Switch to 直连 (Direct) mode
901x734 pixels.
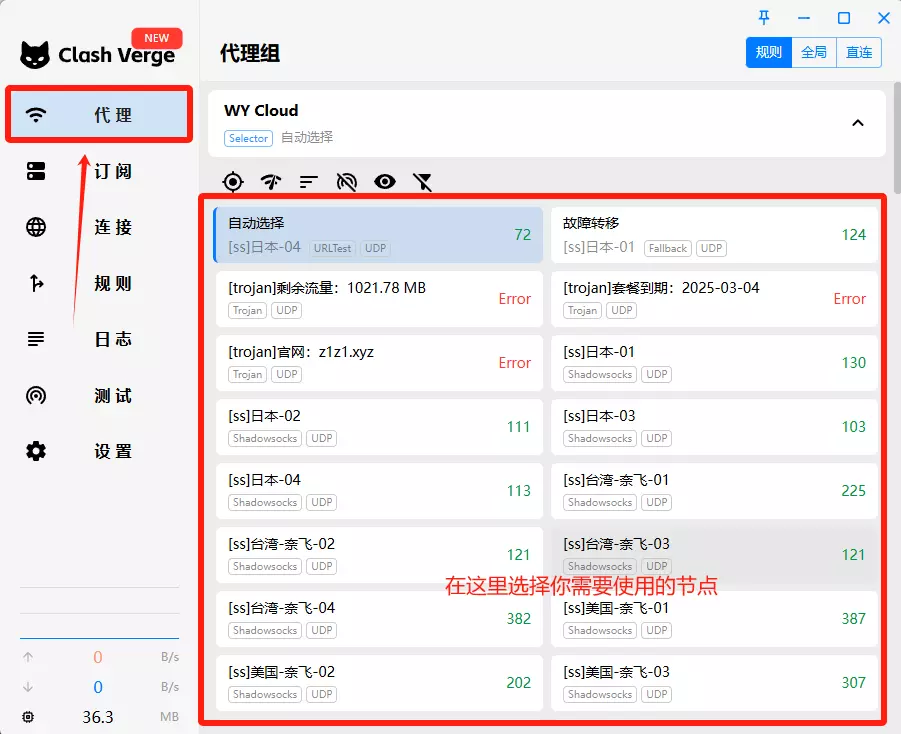(x=859, y=53)
